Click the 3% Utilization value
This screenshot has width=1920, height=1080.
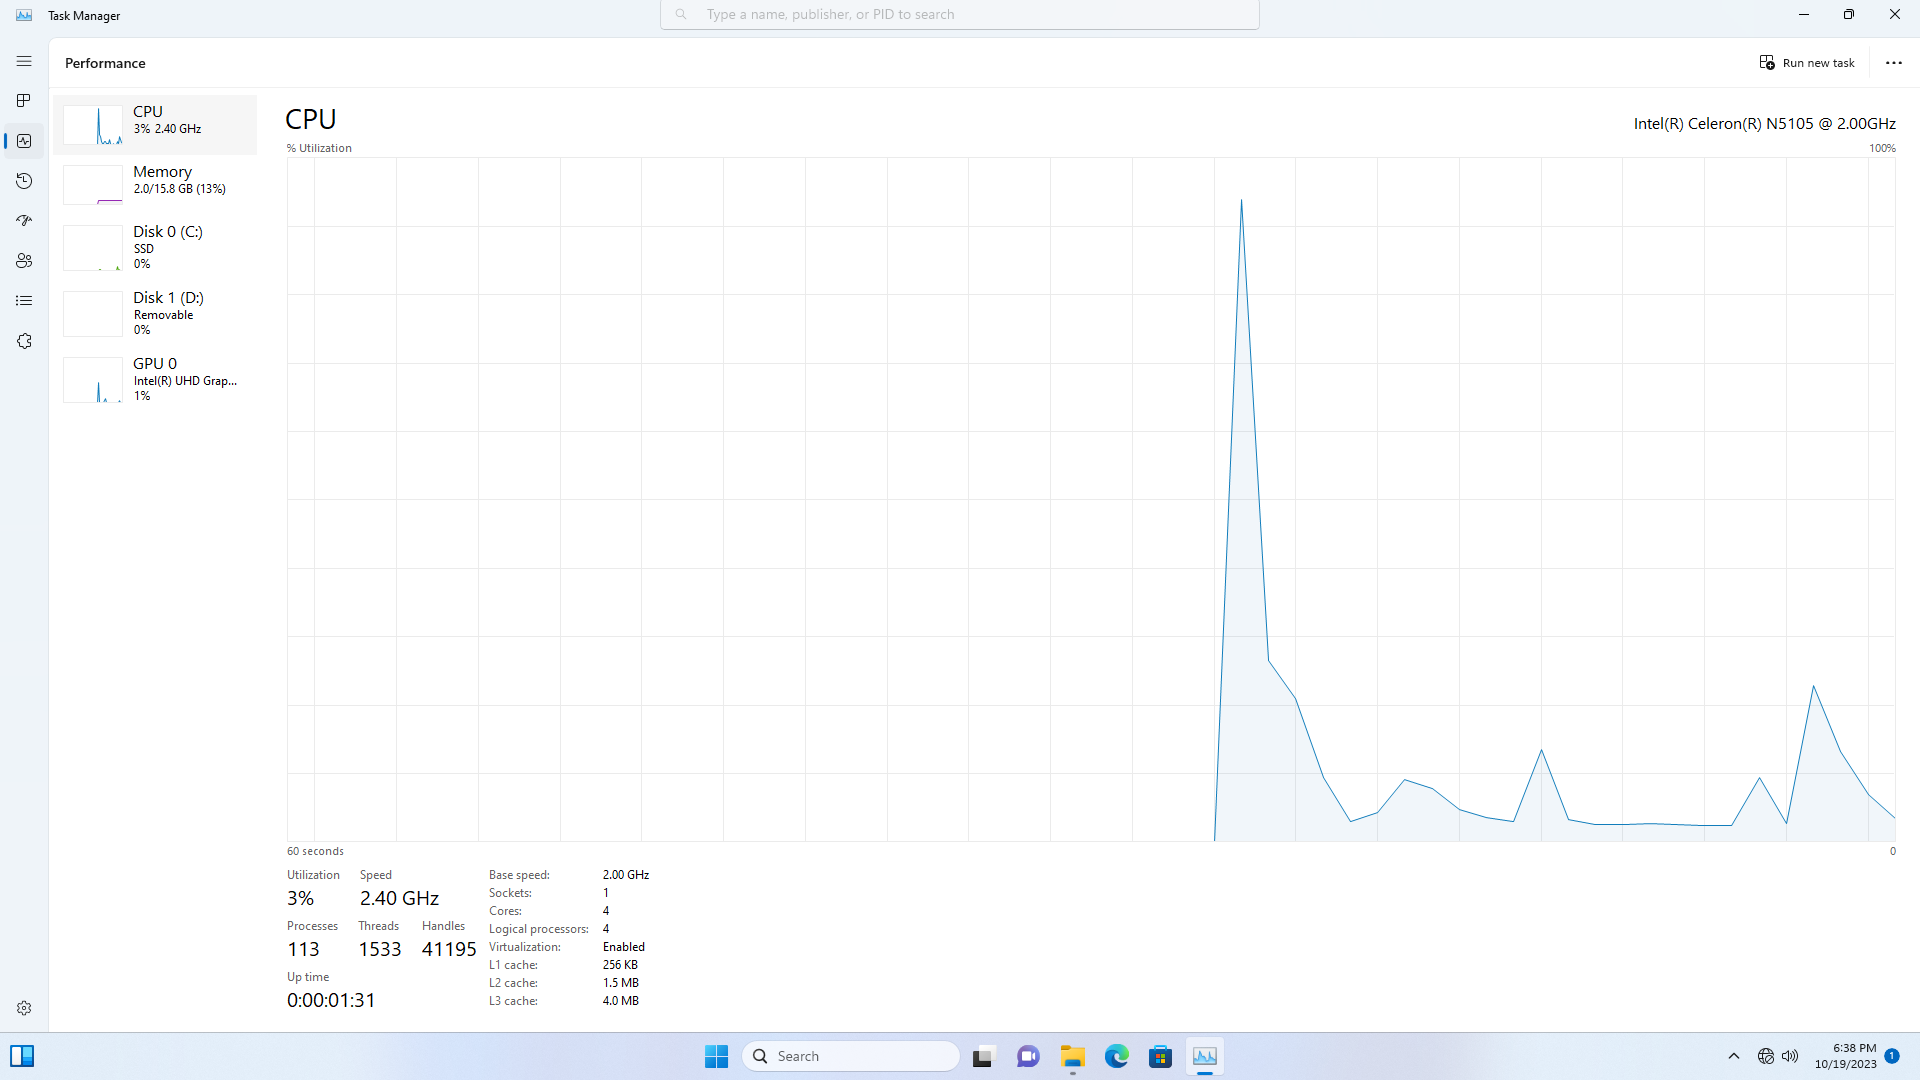coord(300,898)
